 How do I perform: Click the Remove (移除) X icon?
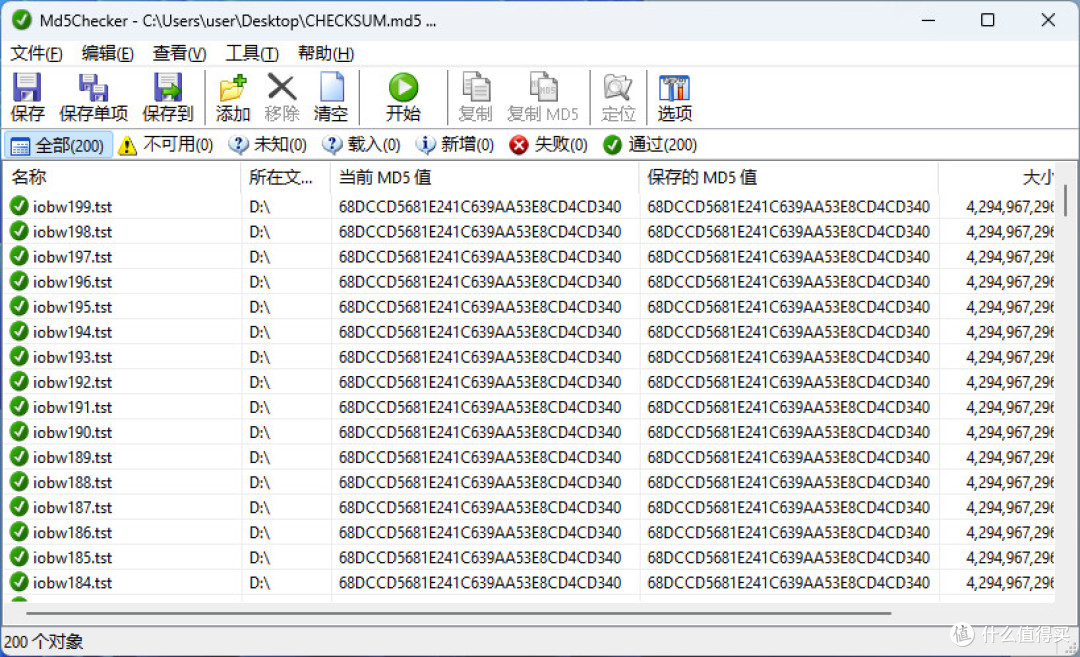(x=282, y=88)
